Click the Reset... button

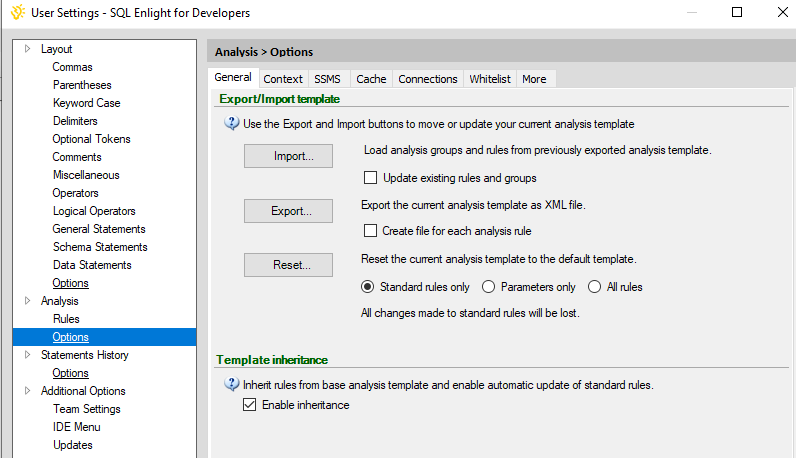click(x=288, y=265)
